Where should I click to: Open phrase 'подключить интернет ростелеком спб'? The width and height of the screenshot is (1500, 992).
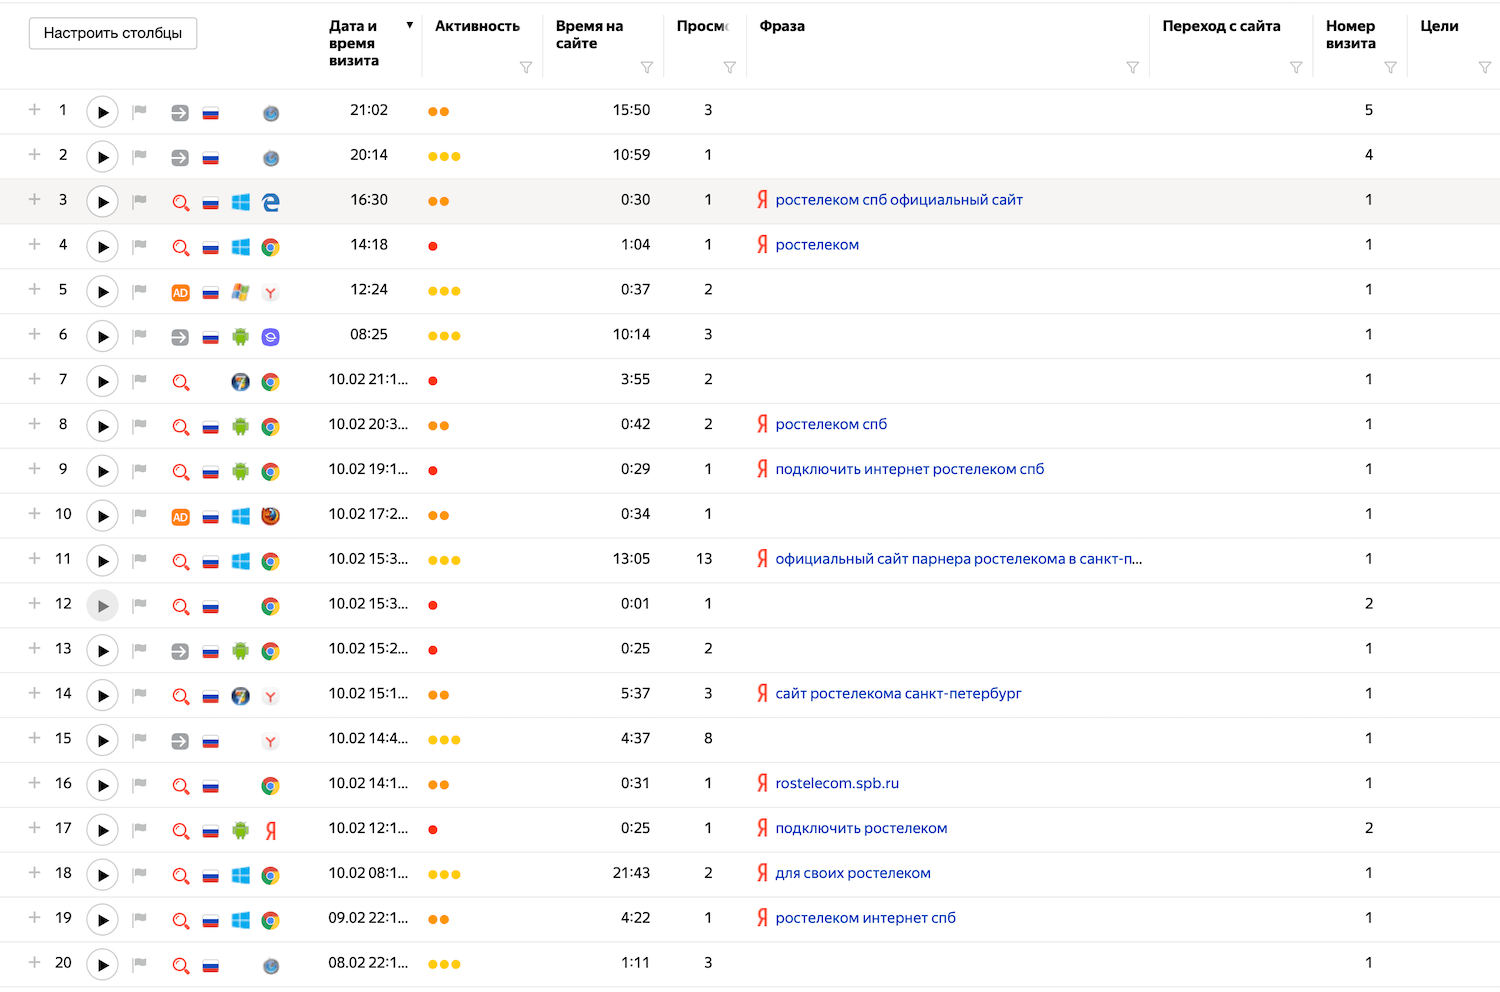click(909, 469)
